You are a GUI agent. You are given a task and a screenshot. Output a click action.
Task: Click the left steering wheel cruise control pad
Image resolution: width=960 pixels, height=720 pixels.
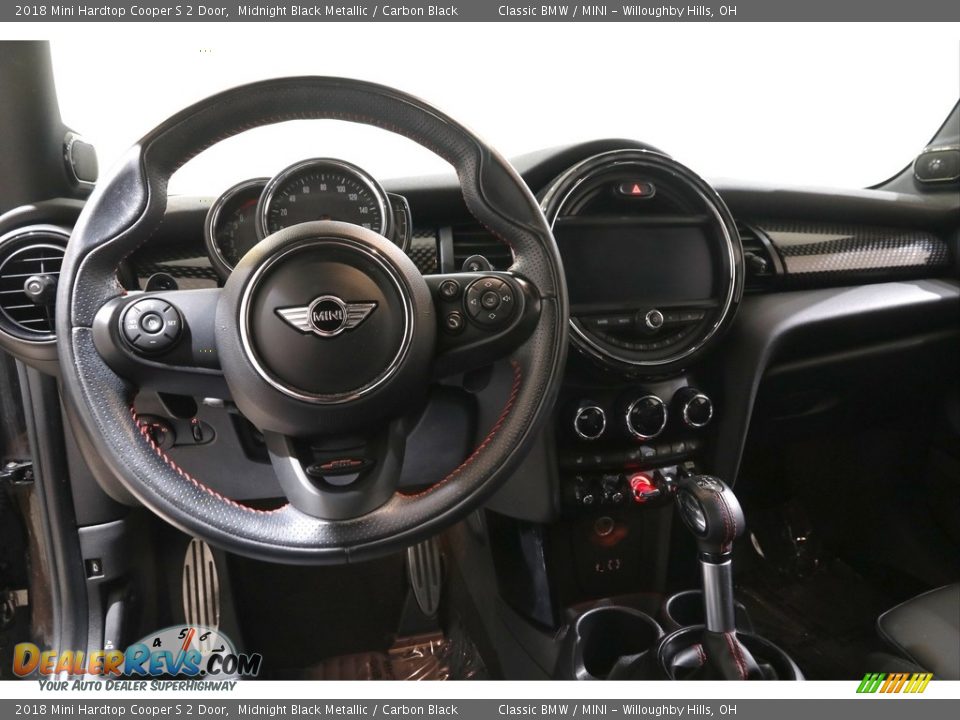tap(151, 324)
